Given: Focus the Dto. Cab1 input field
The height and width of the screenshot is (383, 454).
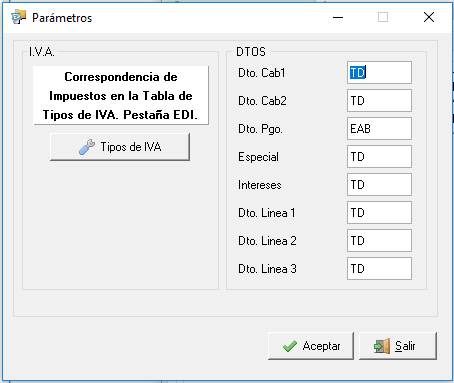Looking at the screenshot, I should [379, 72].
